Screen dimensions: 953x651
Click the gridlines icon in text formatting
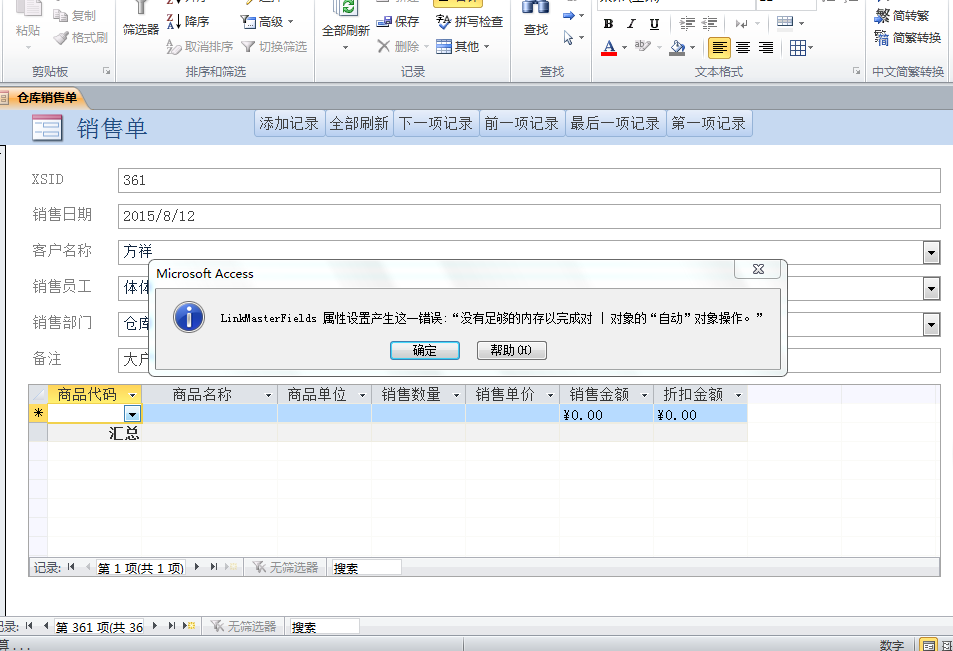click(797, 47)
